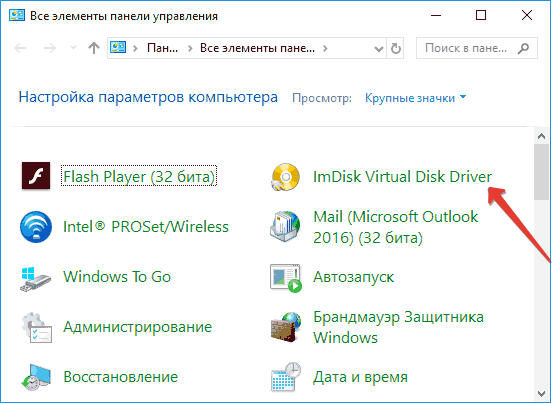Expand the address bar history dropdown

click(x=379, y=49)
